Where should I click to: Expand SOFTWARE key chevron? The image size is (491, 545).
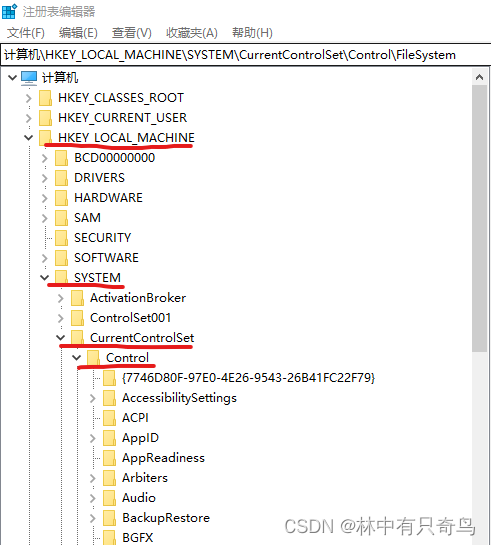(44, 258)
